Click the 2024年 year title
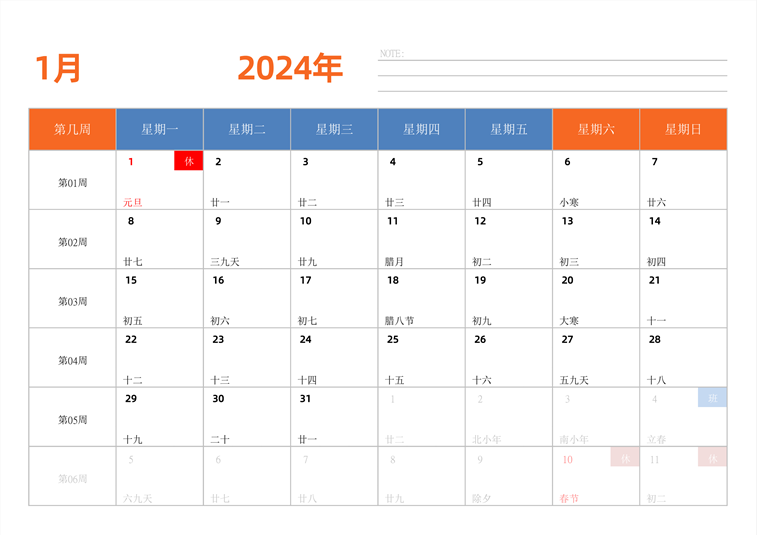Viewport: 757px width, 535px height. (290, 68)
